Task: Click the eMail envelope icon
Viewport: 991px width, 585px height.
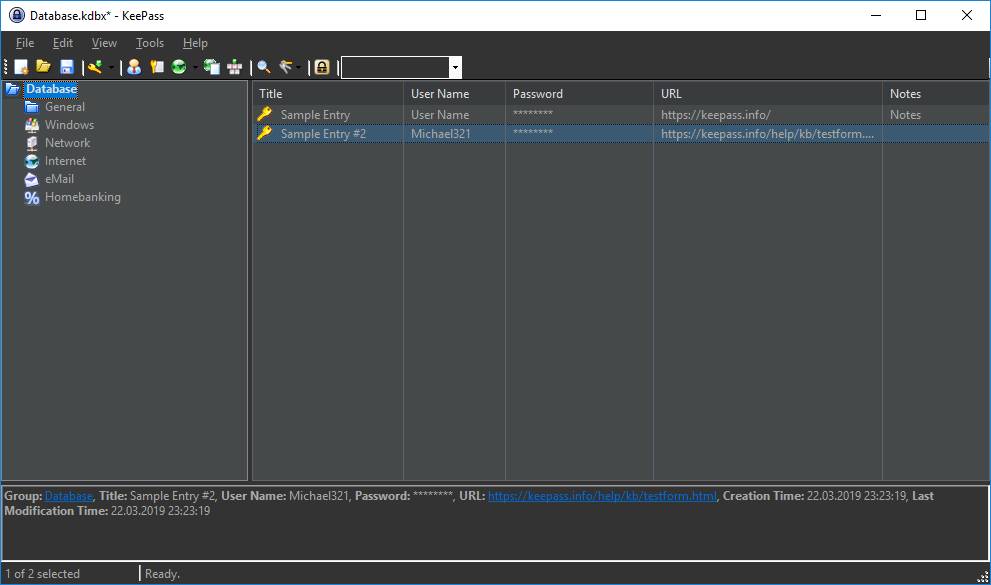Action: (x=32, y=179)
